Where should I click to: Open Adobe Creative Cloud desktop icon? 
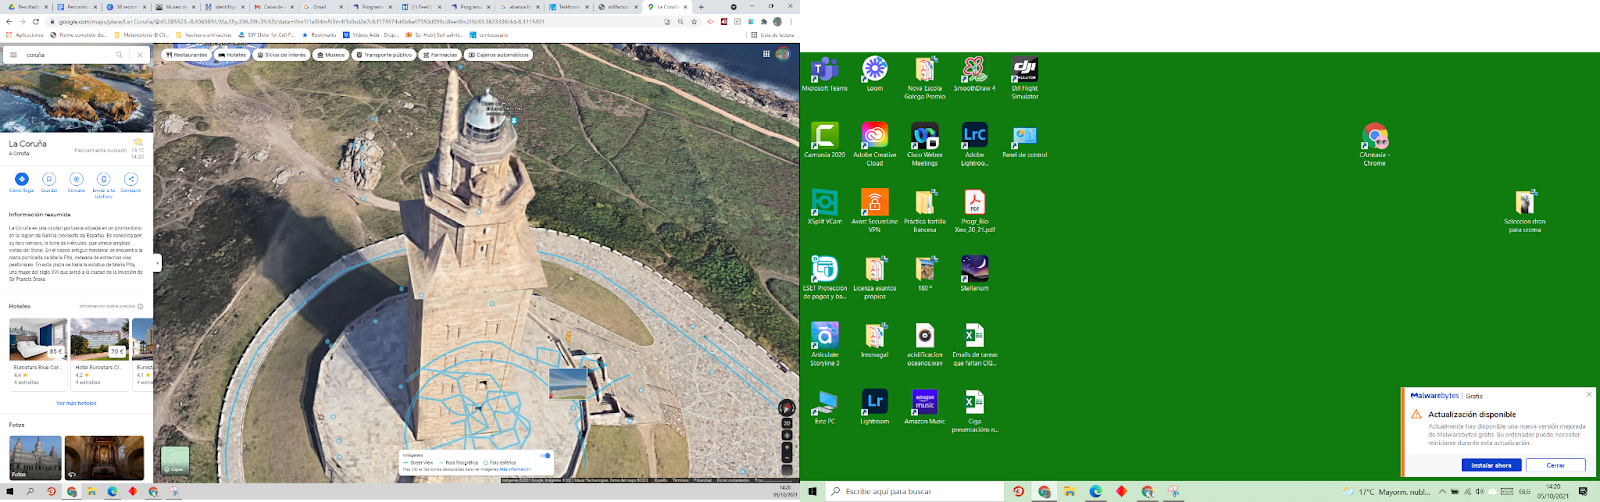[875, 143]
